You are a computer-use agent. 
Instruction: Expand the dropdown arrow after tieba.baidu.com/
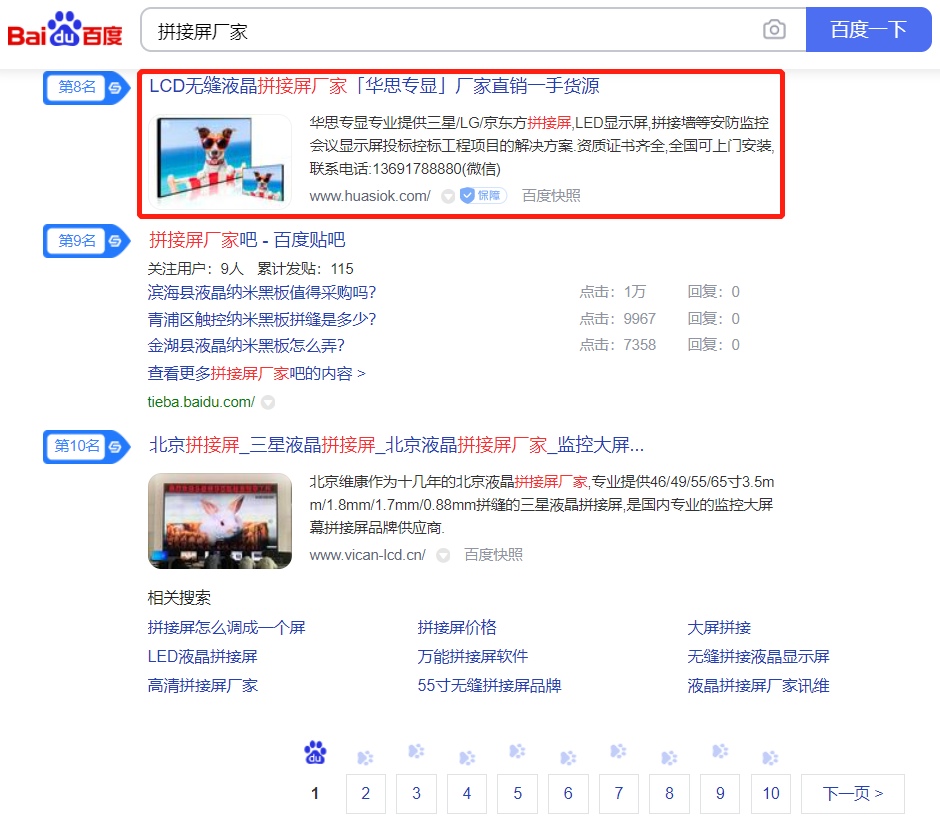click(269, 402)
